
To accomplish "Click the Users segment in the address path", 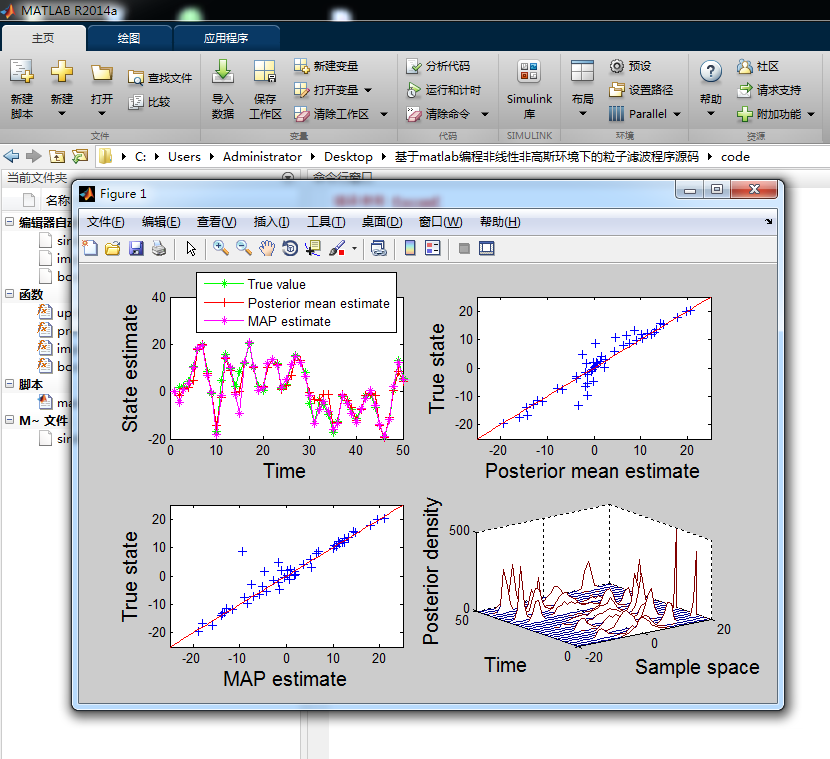I will pos(184,157).
